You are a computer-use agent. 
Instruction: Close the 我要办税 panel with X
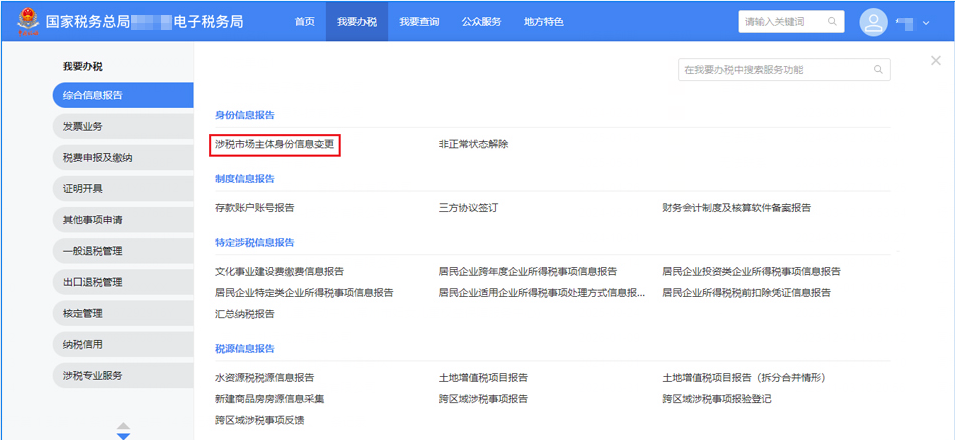pos(936,61)
